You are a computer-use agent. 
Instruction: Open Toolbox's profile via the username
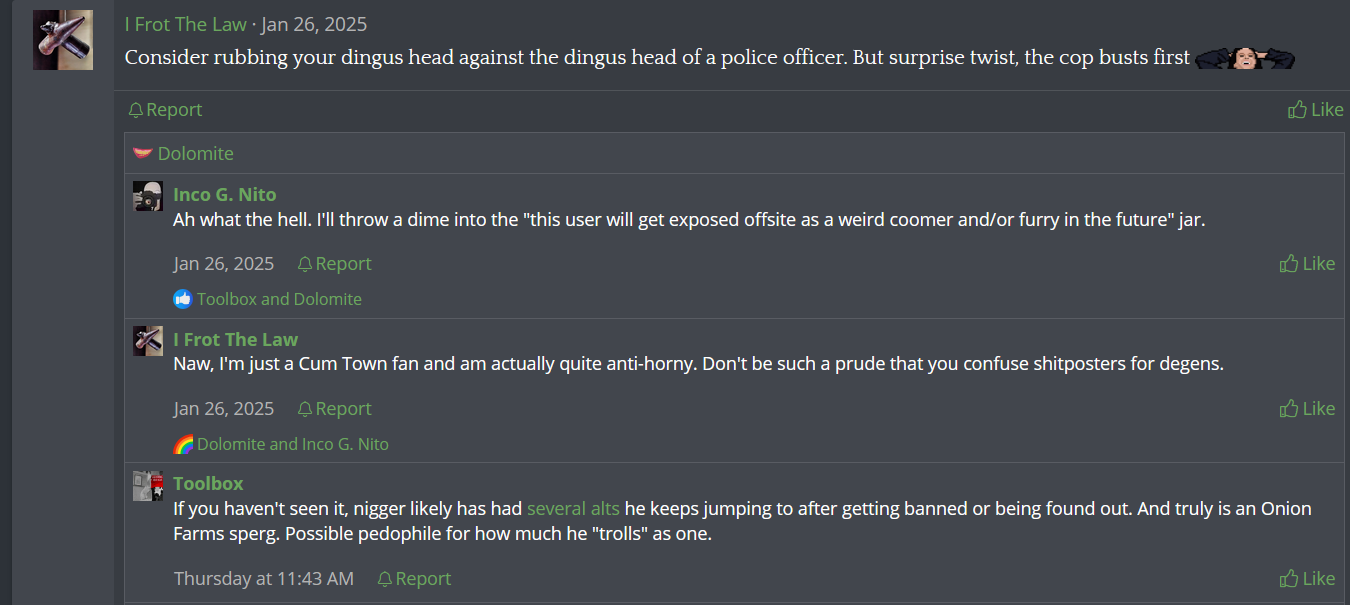pyautogui.click(x=208, y=484)
